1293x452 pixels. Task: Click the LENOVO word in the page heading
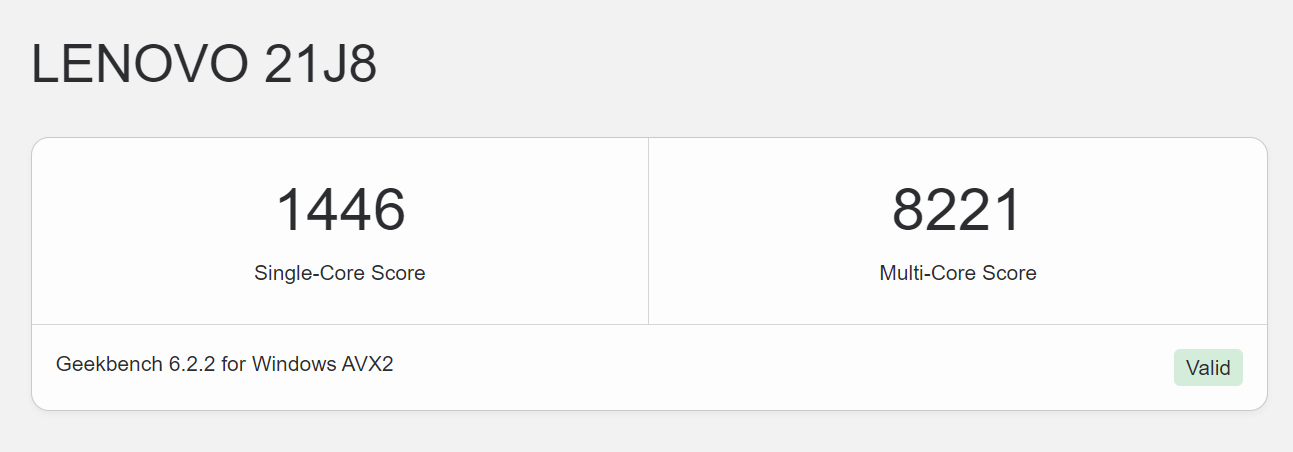click(140, 65)
